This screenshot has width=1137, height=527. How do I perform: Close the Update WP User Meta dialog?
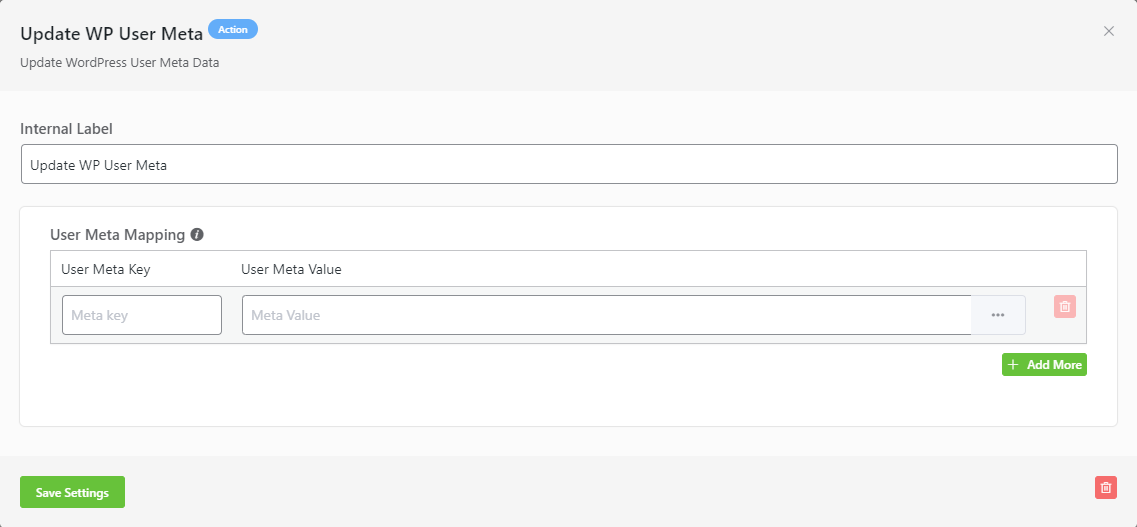1108,31
